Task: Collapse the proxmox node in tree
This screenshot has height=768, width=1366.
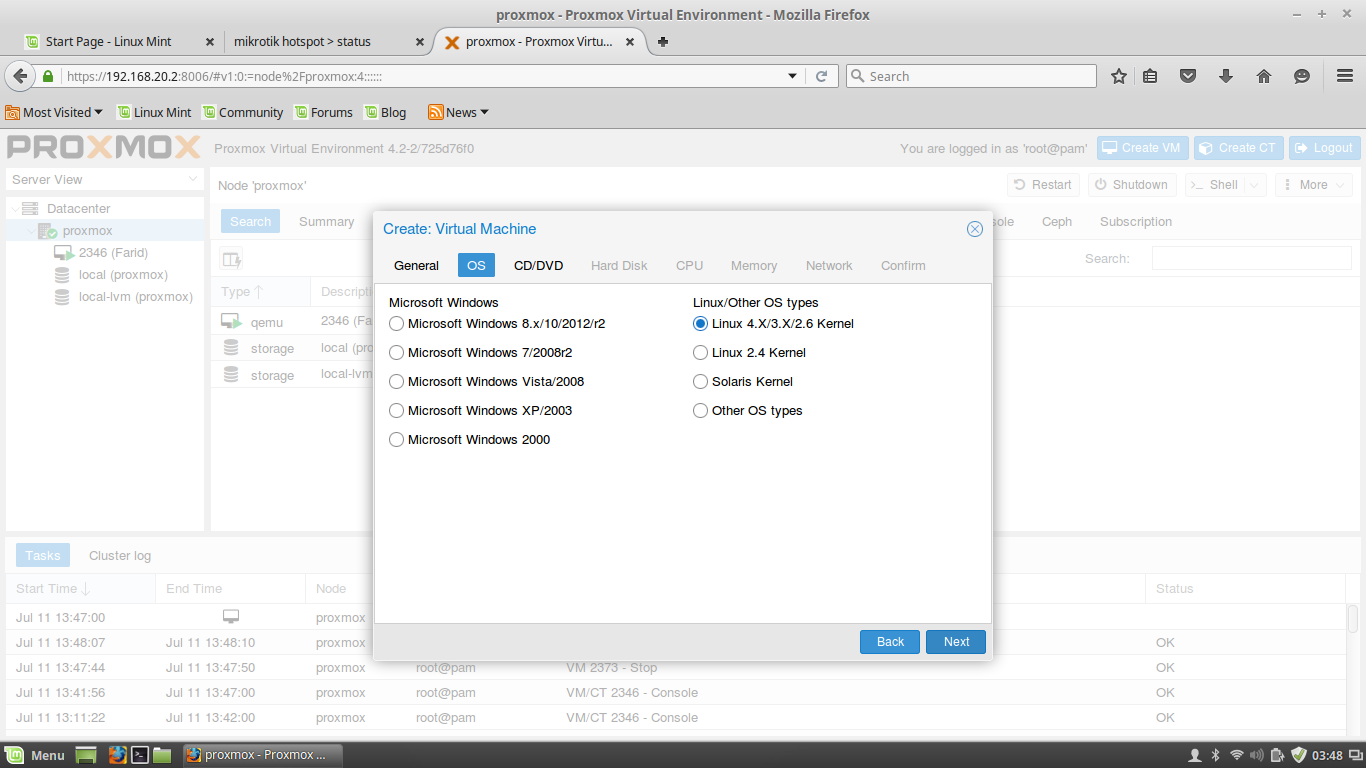Action: point(31,231)
